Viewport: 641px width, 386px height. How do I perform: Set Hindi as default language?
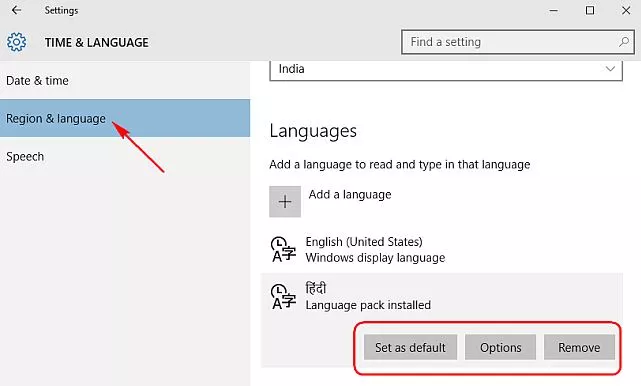(x=410, y=348)
